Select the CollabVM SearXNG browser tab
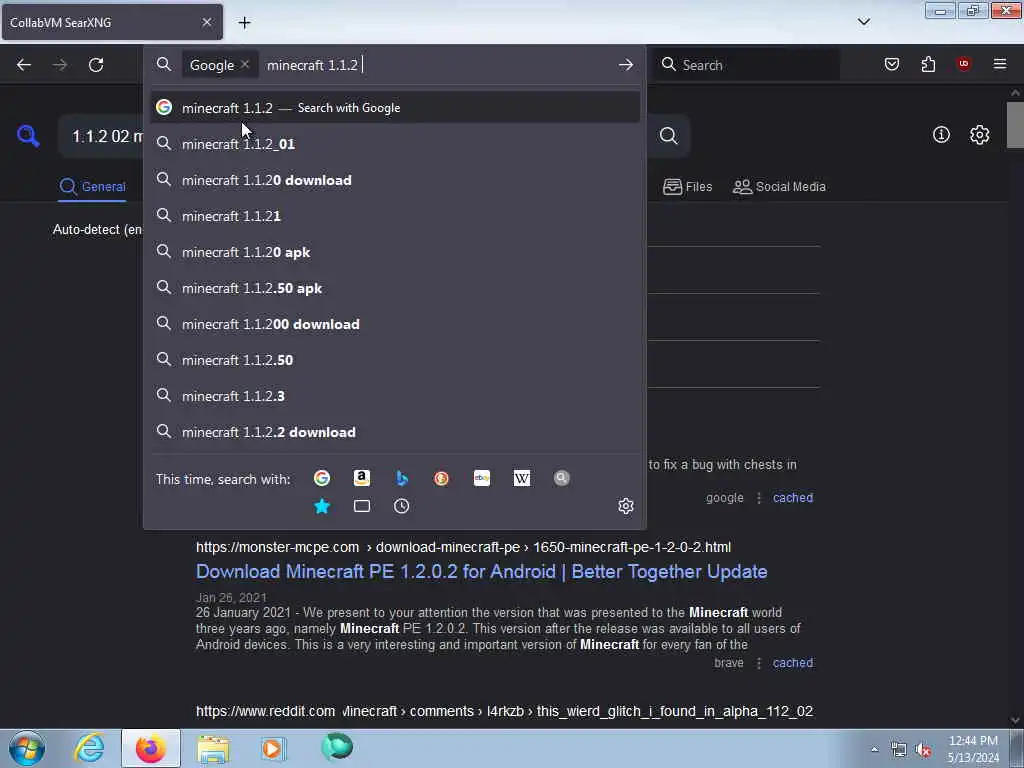 tap(112, 22)
